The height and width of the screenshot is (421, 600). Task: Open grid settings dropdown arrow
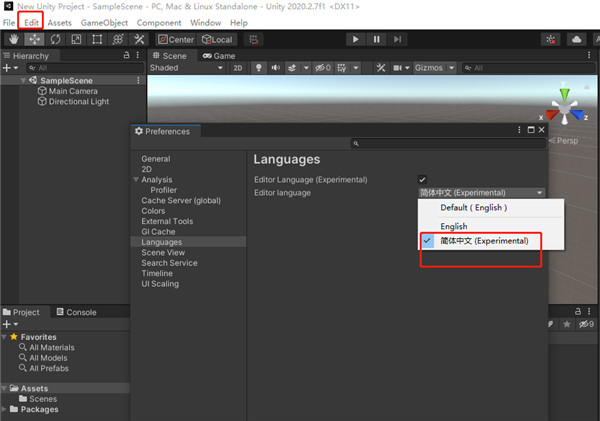pos(356,68)
